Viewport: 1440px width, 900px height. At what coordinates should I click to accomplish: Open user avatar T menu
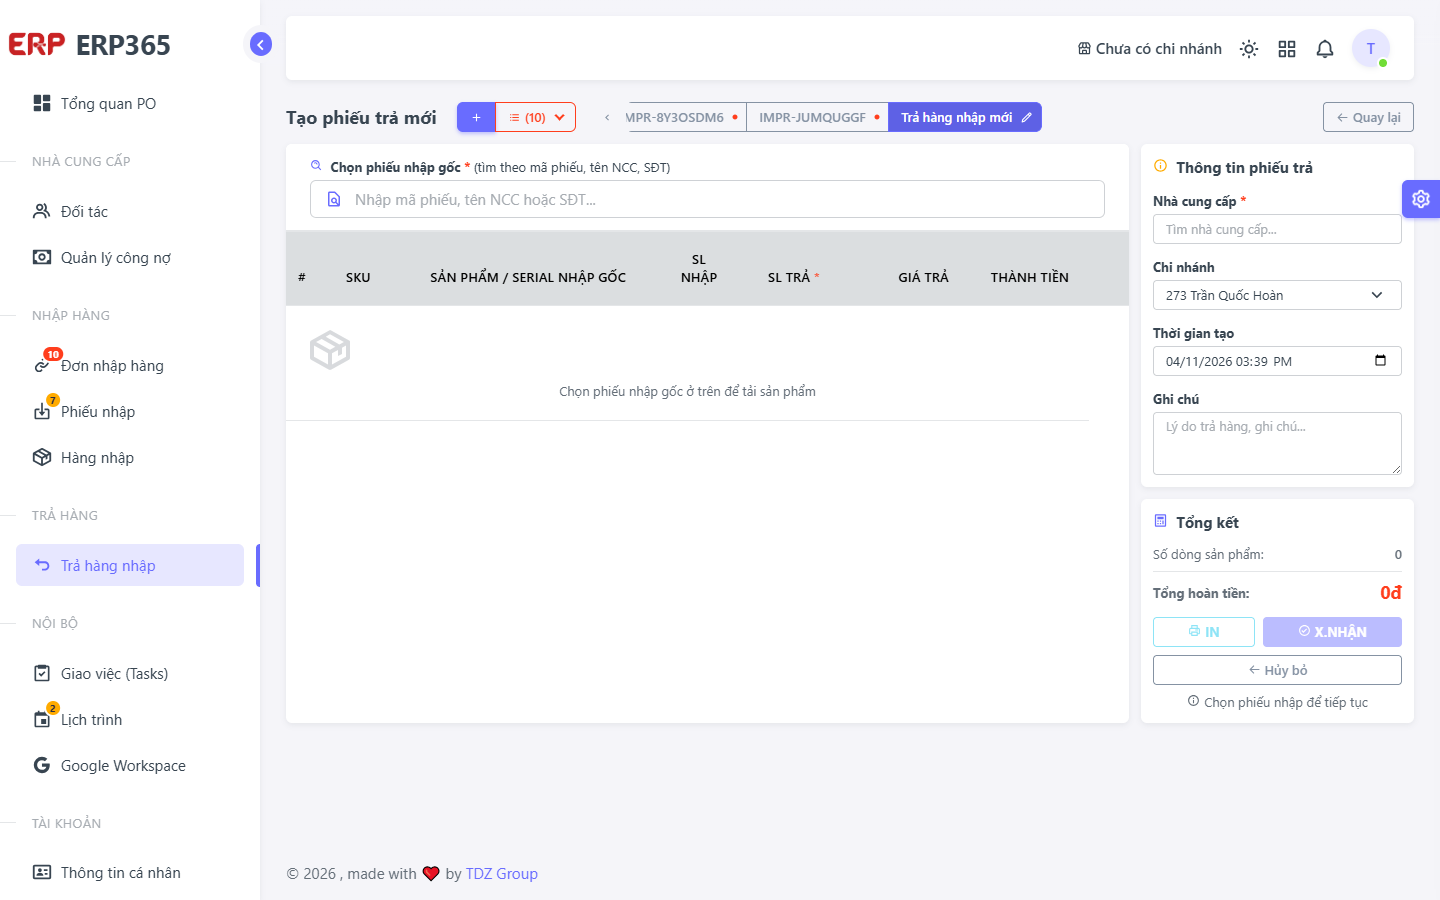click(1371, 48)
